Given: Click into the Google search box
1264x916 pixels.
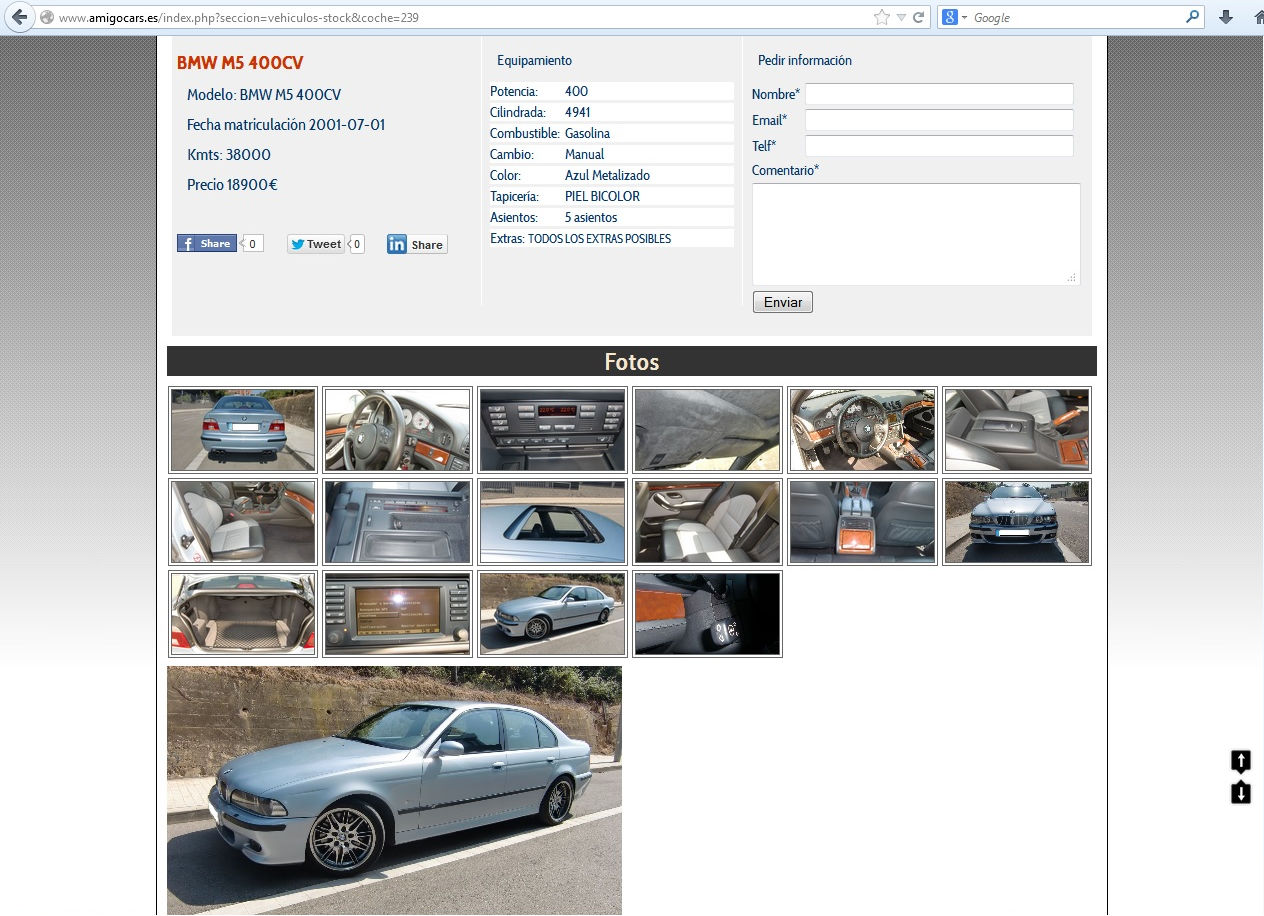Looking at the screenshot, I should click(x=1077, y=17).
